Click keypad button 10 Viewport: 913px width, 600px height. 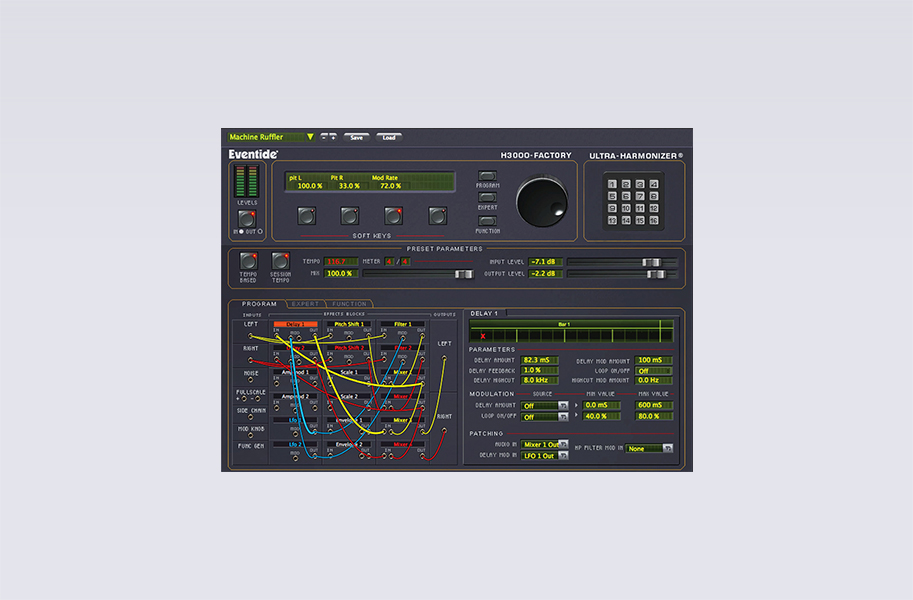pos(626,209)
